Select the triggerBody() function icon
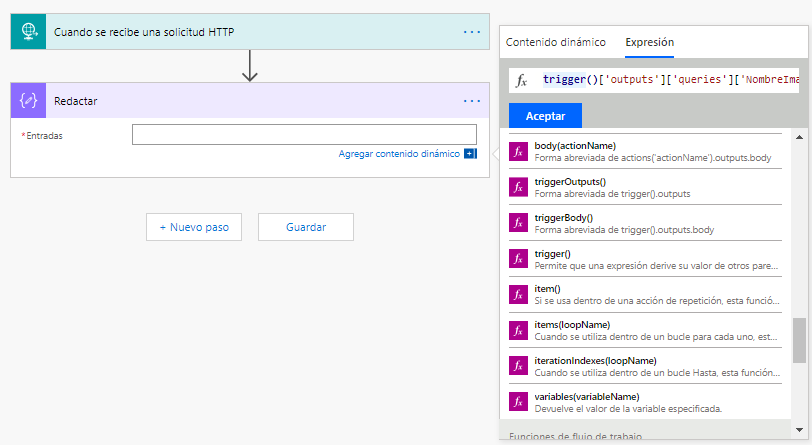The image size is (812, 445). 518,223
